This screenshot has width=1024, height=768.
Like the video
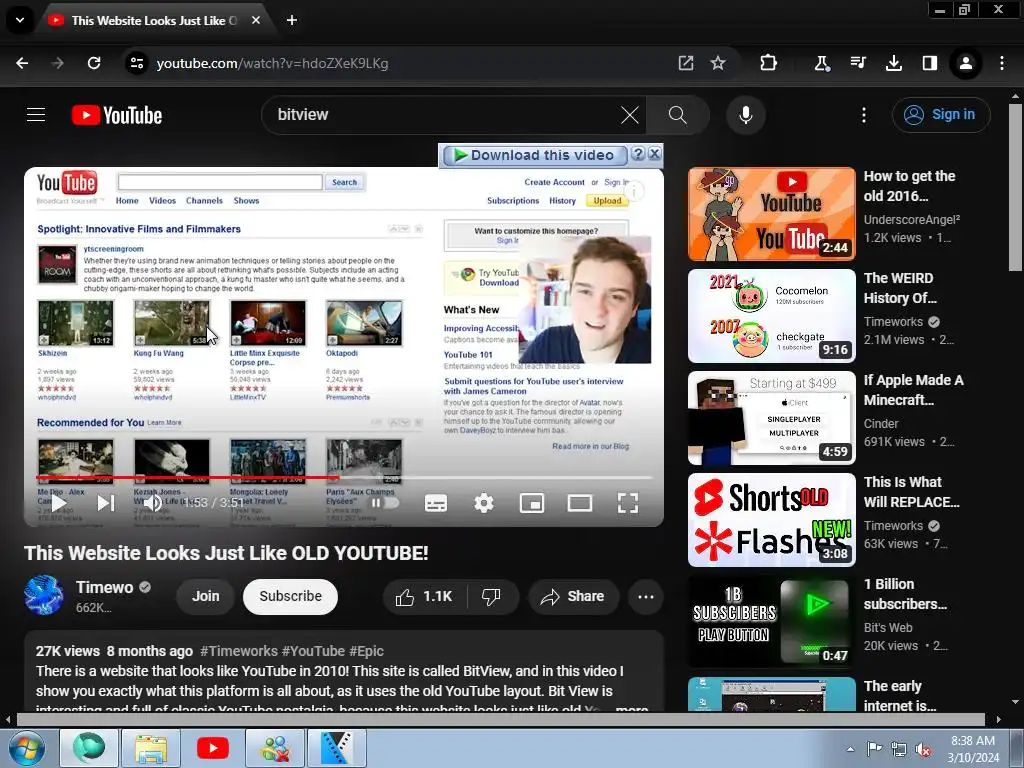[424, 597]
